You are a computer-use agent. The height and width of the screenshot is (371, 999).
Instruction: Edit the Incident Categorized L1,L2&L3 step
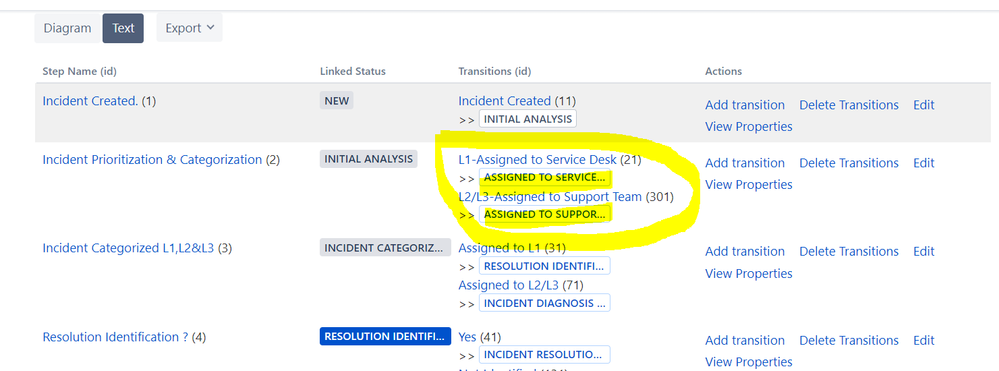coord(924,251)
